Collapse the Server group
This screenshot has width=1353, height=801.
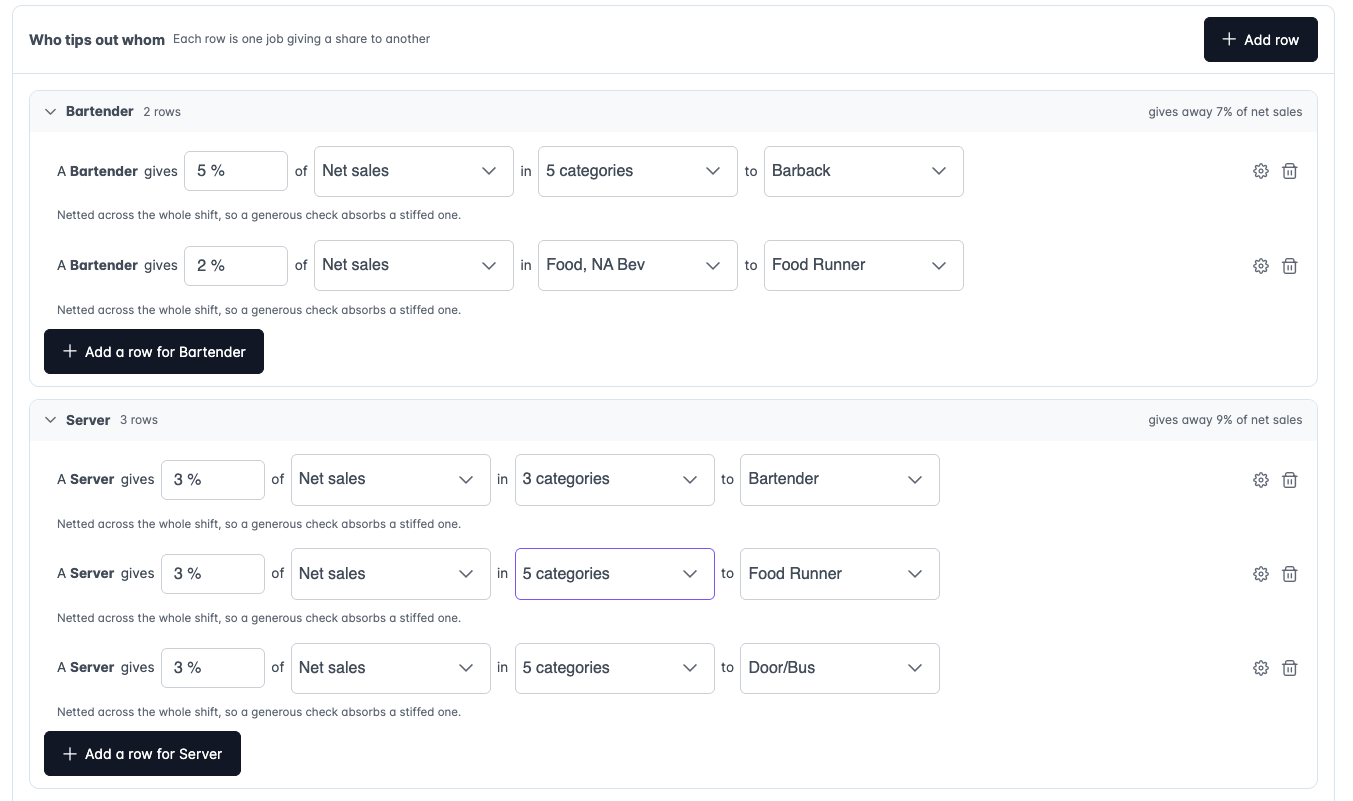50,420
